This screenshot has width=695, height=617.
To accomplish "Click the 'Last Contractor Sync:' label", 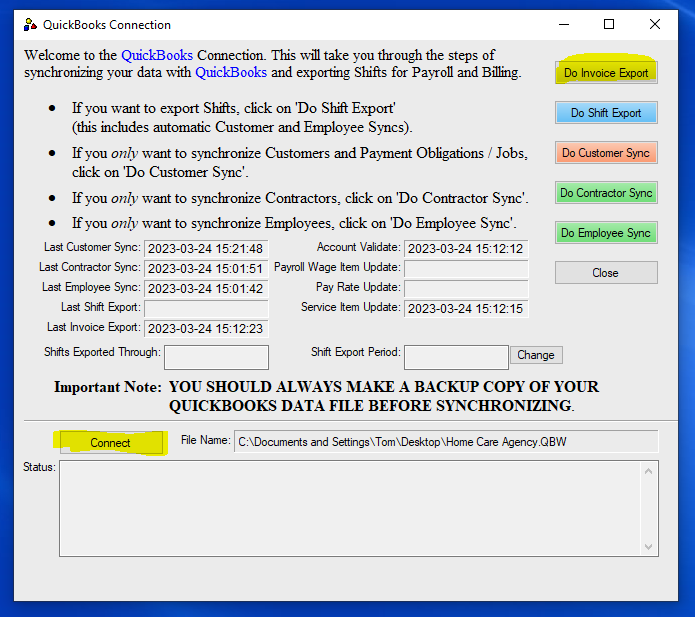I will [x=90, y=267].
